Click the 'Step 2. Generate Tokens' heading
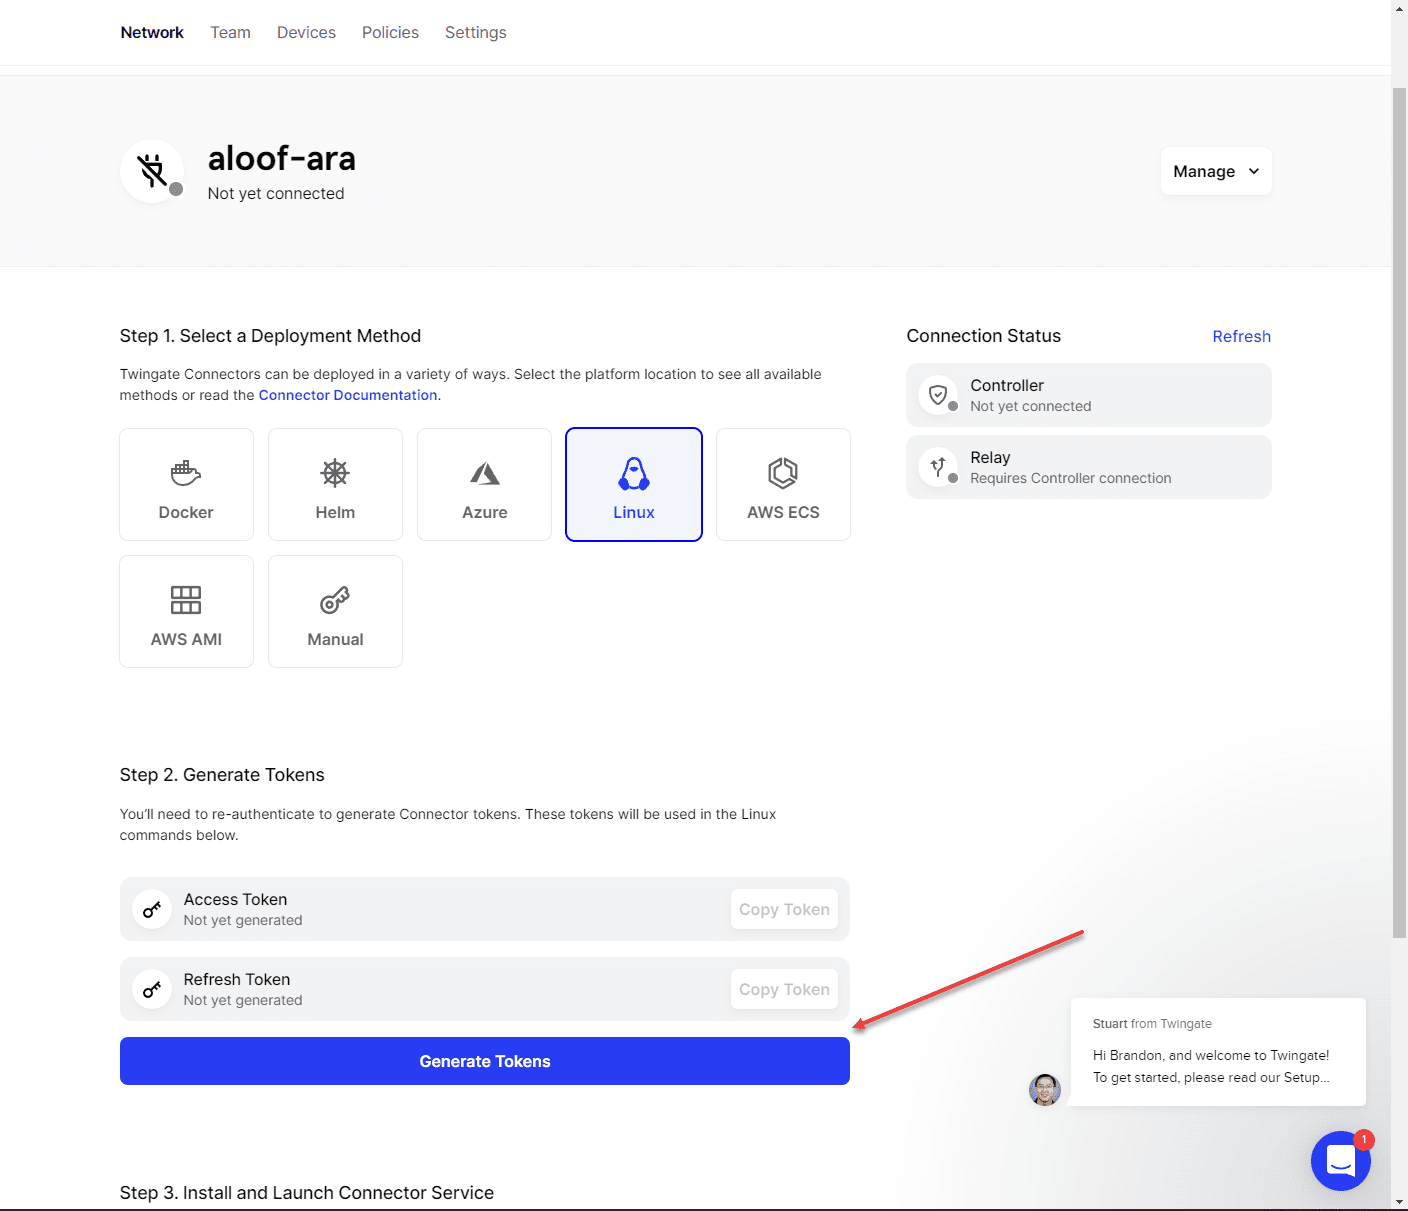The image size is (1408, 1211). point(222,775)
